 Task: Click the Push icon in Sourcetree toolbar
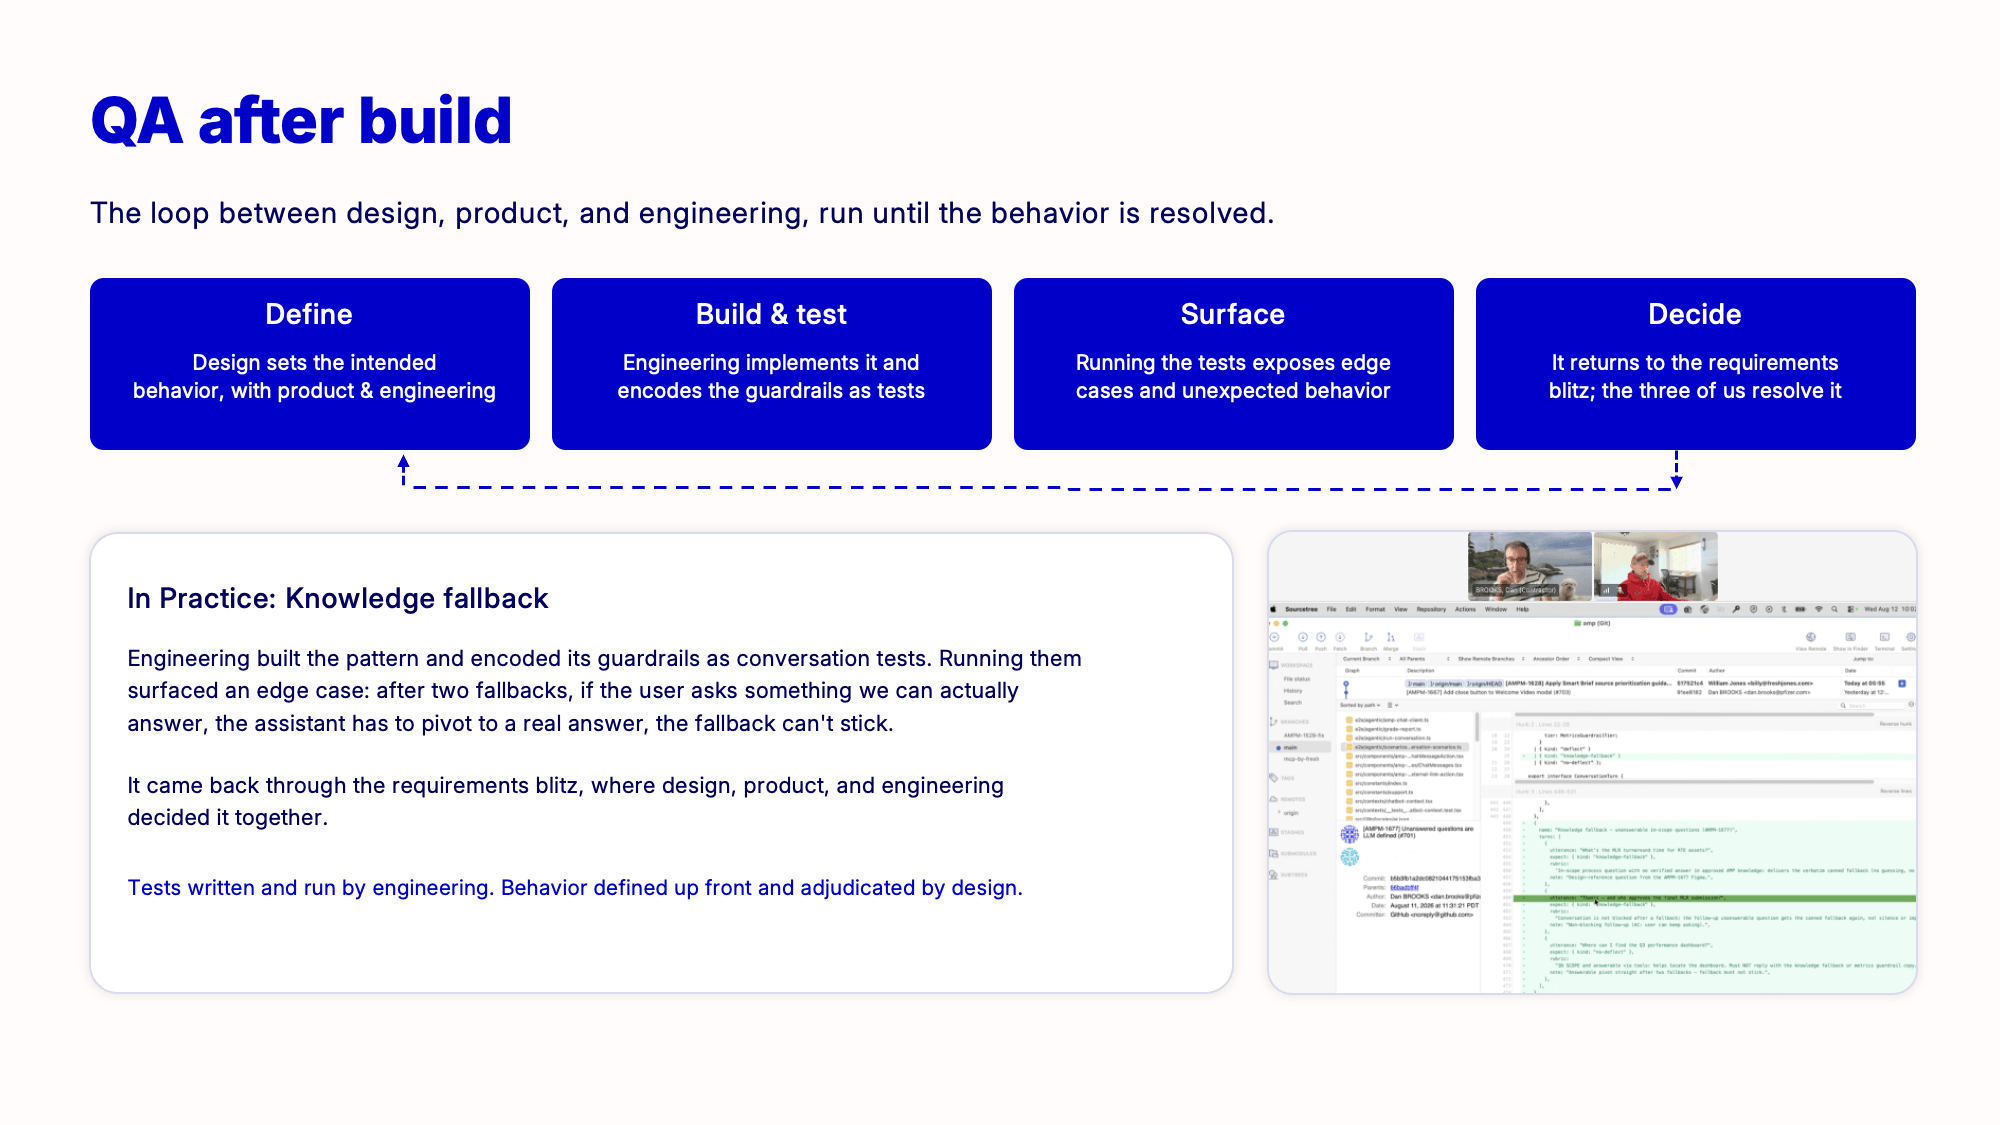[x=1321, y=637]
